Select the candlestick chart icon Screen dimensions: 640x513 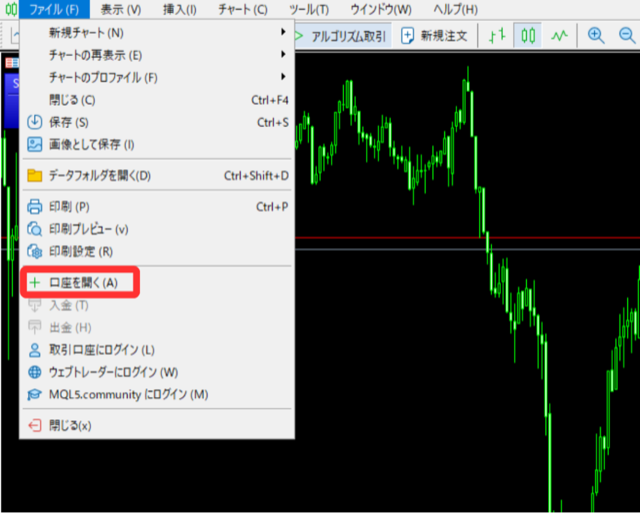(529, 35)
